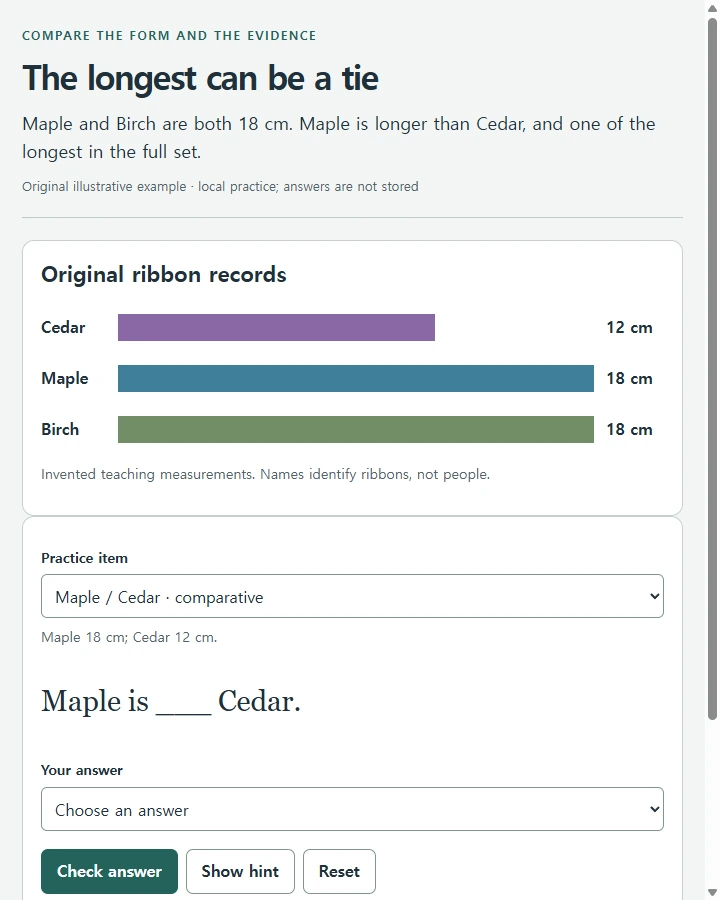Click the Invented teaching measurements note
This screenshot has height=900, width=720.
tap(265, 475)
